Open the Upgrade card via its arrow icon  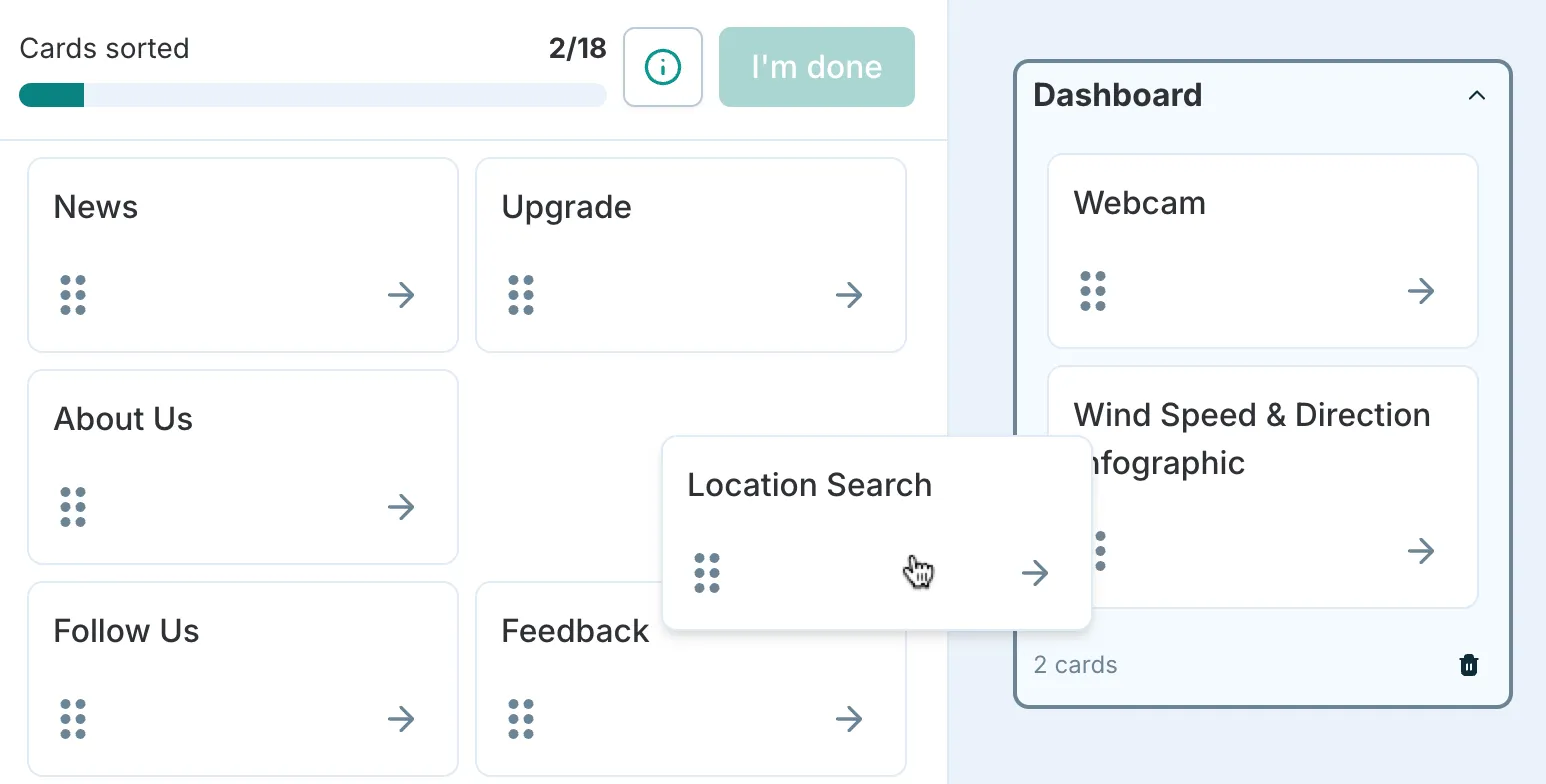(x=848, y=295)
